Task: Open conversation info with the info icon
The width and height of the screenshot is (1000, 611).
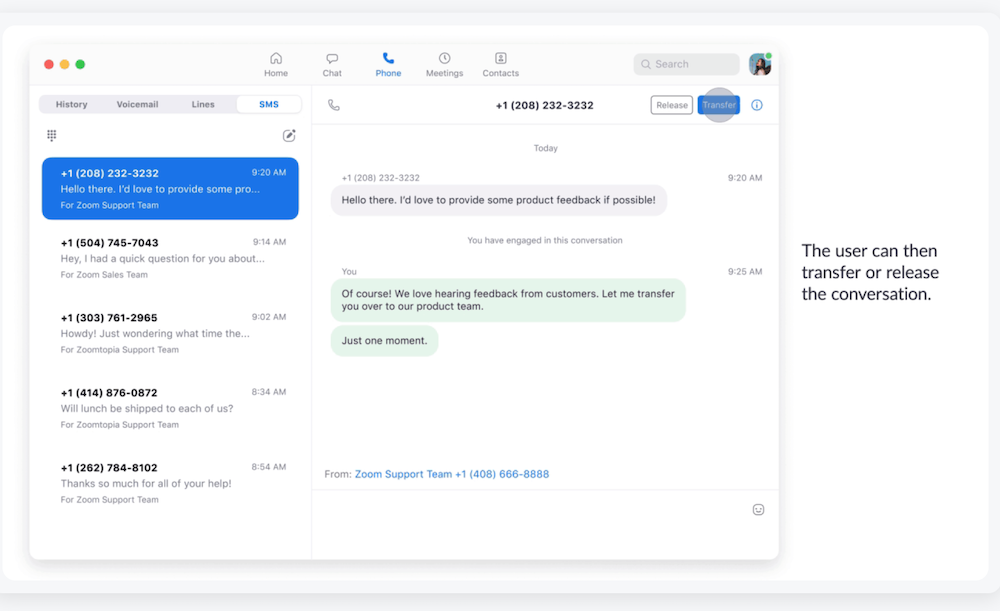Action: 757,104
